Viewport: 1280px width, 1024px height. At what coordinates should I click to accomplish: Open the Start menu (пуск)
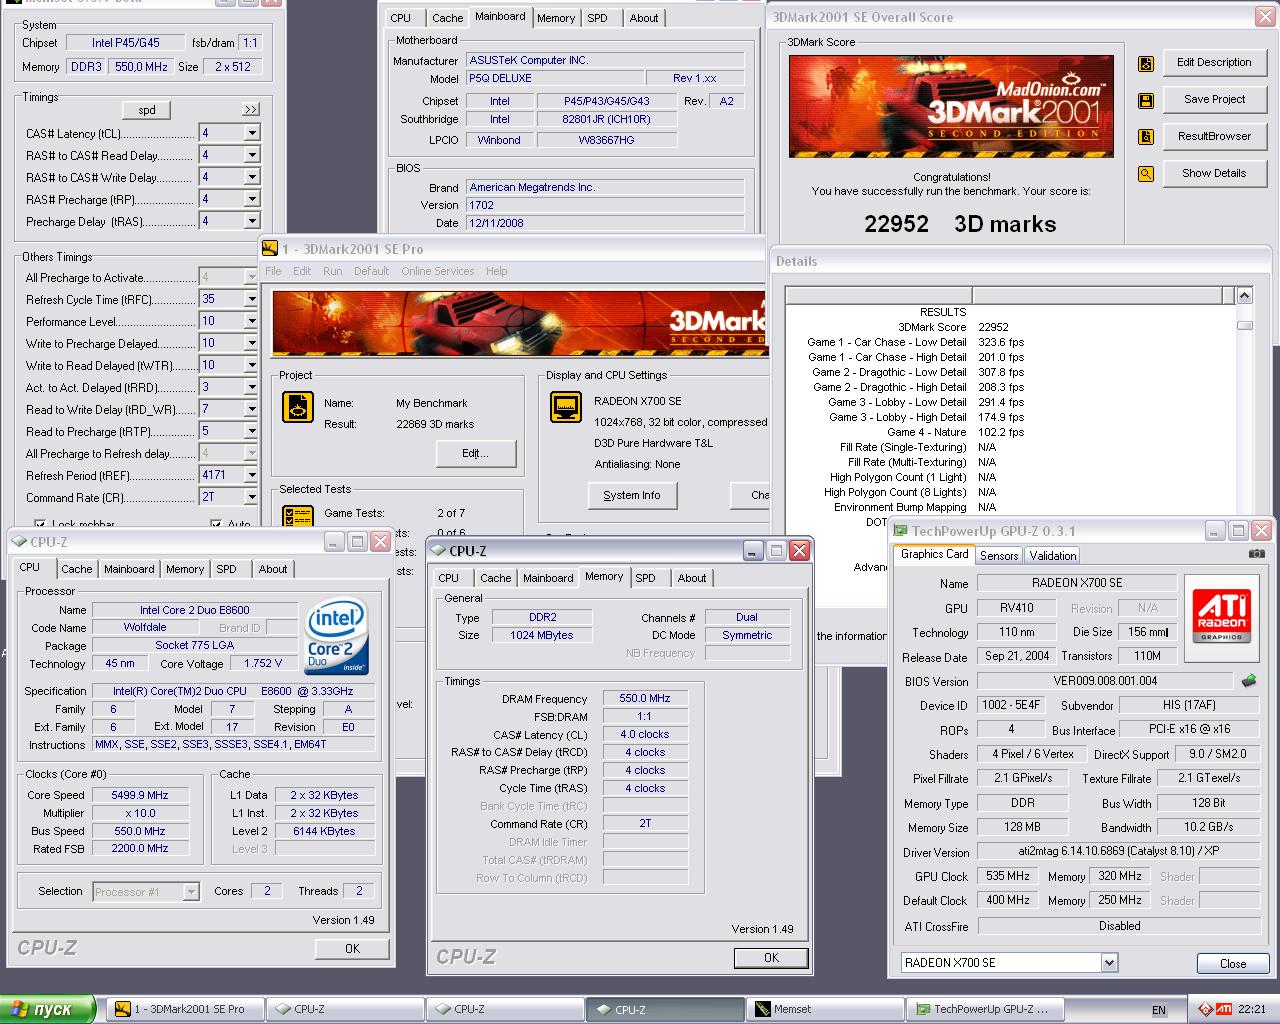pyautogui.click(x=47, y=1009)
